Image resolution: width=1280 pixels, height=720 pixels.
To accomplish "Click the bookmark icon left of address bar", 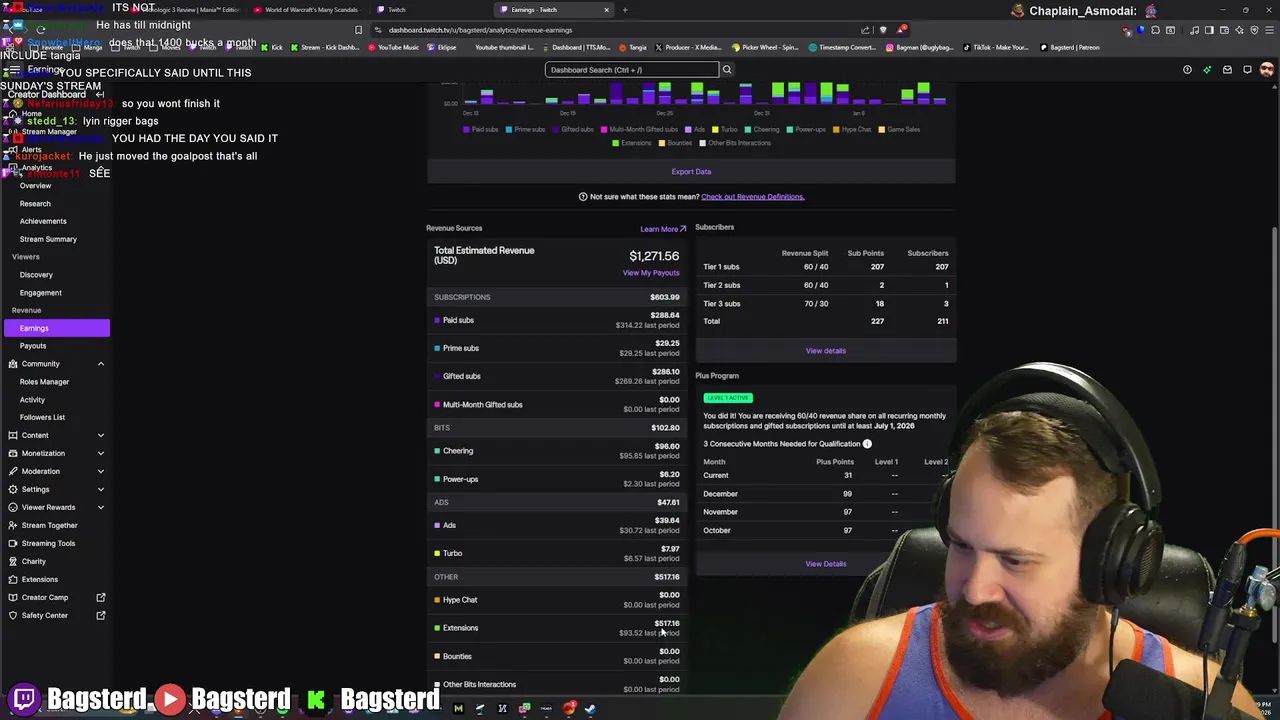I will pyautogui.click(x=358, y=30).
